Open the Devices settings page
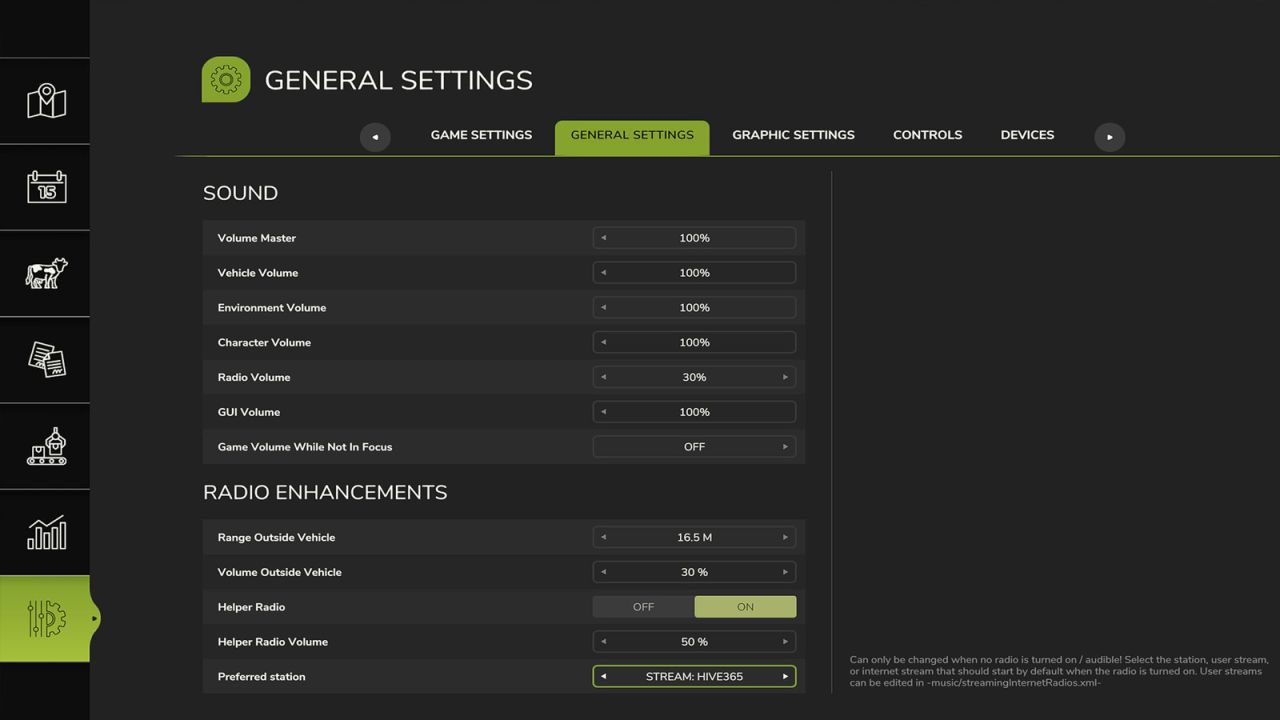This screenshot has height=720, width=1280. point(1027,134)
